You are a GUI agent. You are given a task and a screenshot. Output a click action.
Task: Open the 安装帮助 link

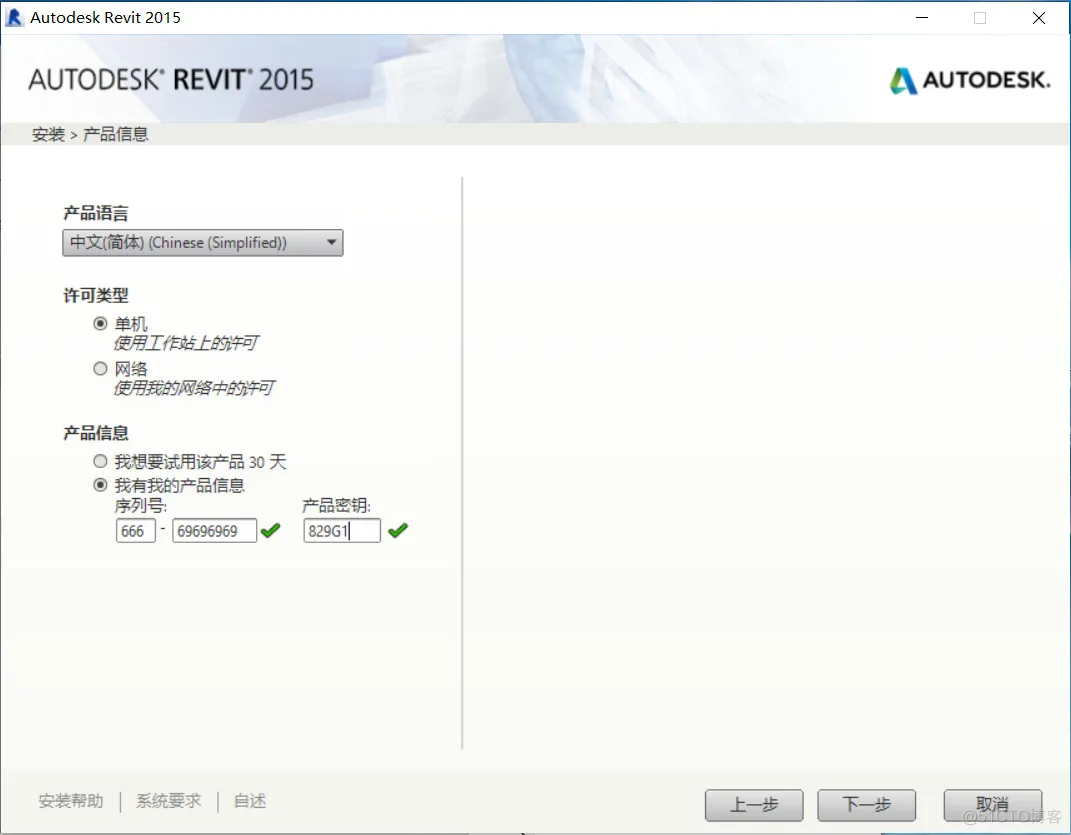tap(70, 801)
